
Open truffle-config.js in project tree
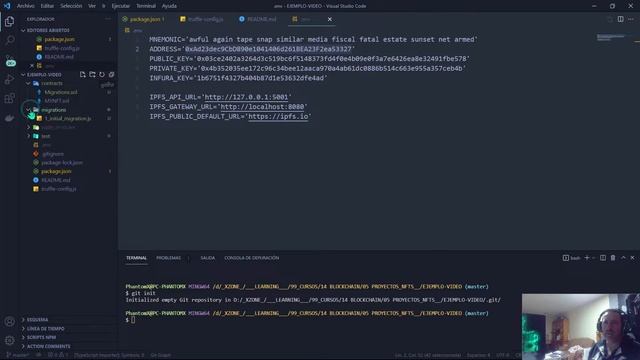tap(59, 189)
